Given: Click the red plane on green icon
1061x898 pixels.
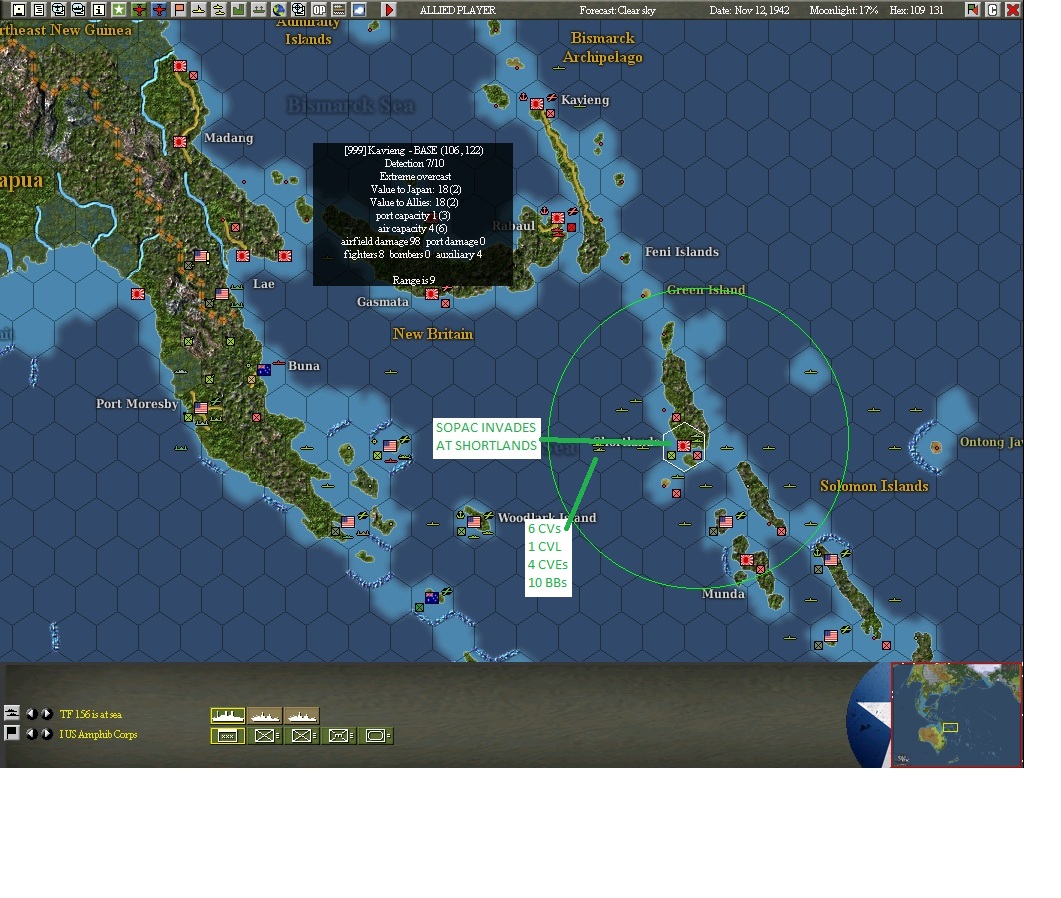Looking at the screenshot, I should (139, 9).
